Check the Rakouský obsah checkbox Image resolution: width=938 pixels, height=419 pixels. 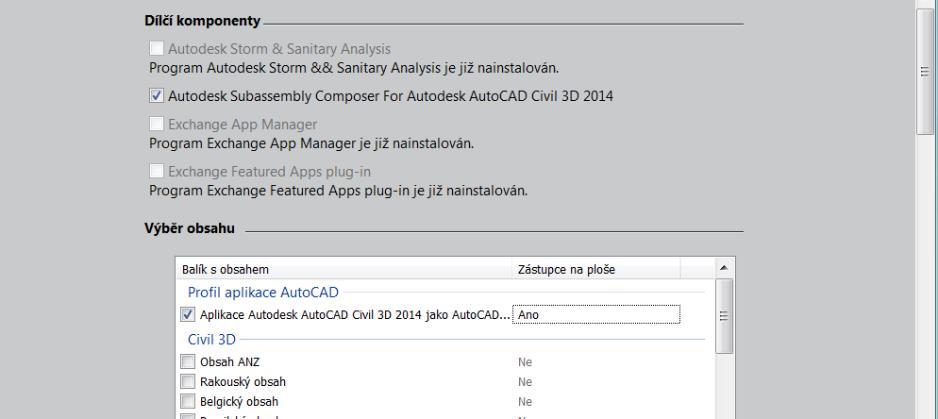[188, 381]
